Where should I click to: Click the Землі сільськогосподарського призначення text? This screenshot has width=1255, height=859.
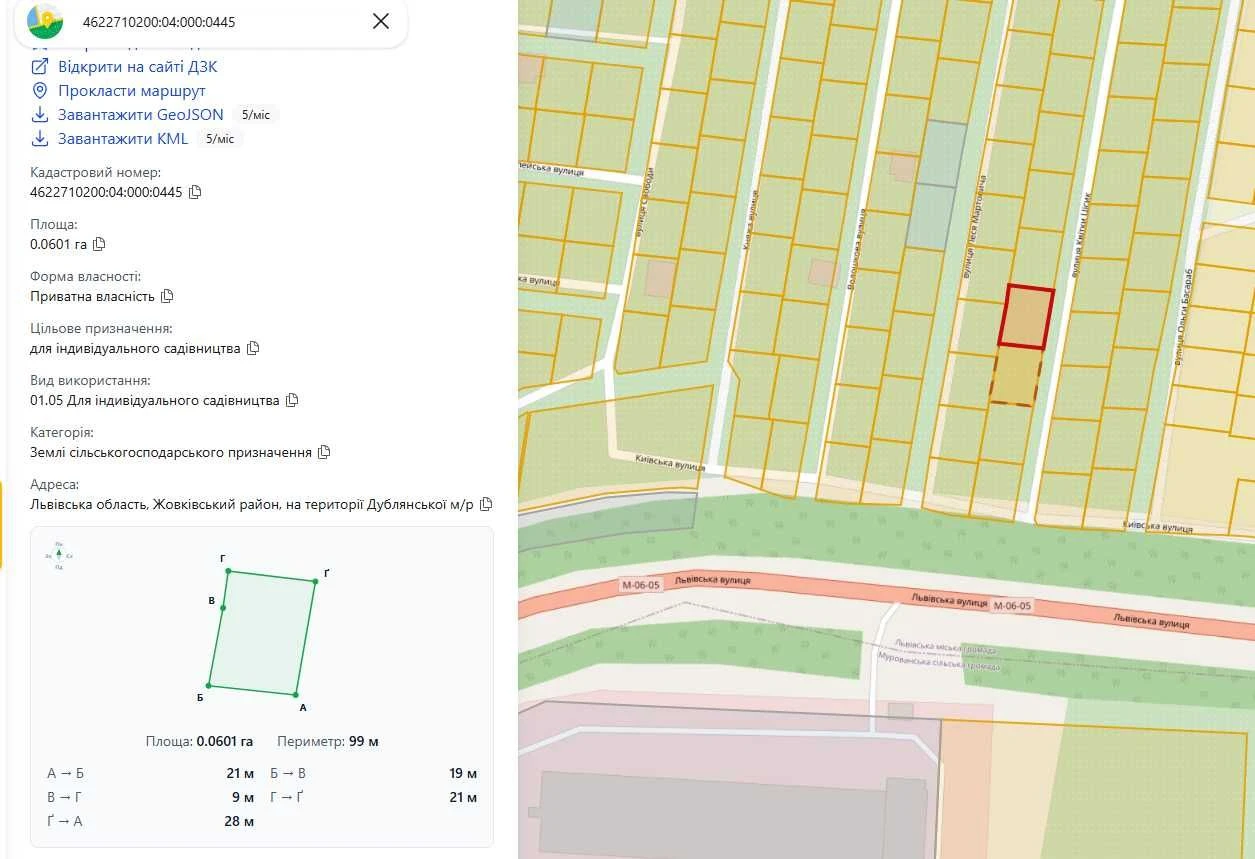(x=171, y=452)
